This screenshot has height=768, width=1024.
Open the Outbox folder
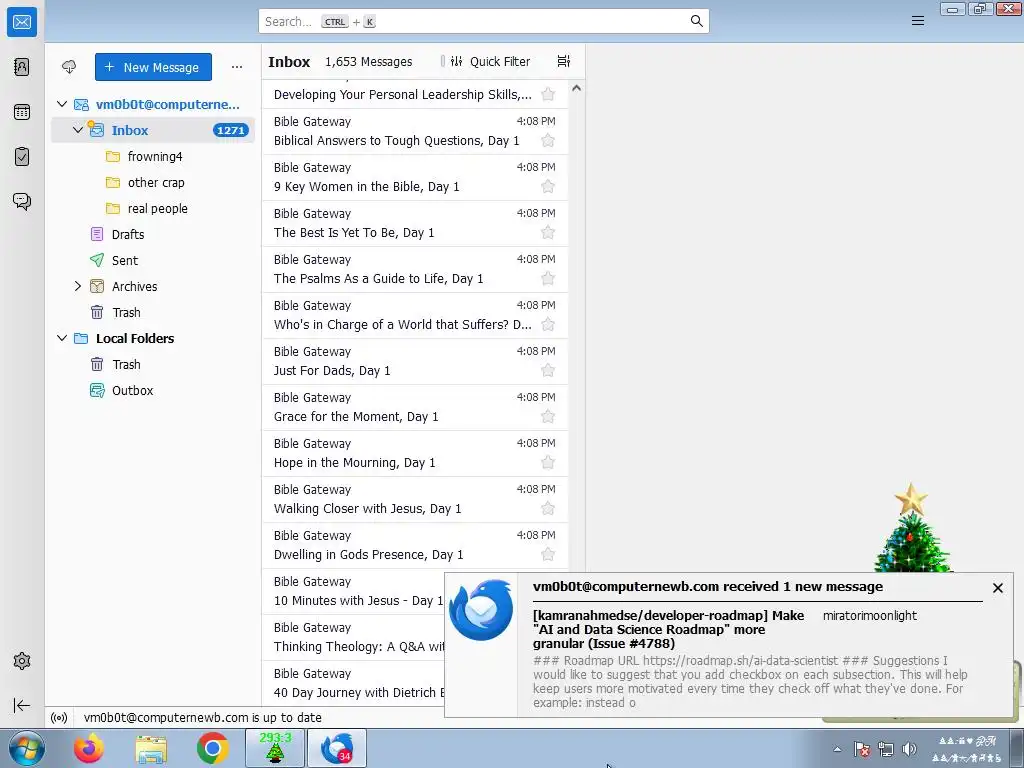point(153,391)
